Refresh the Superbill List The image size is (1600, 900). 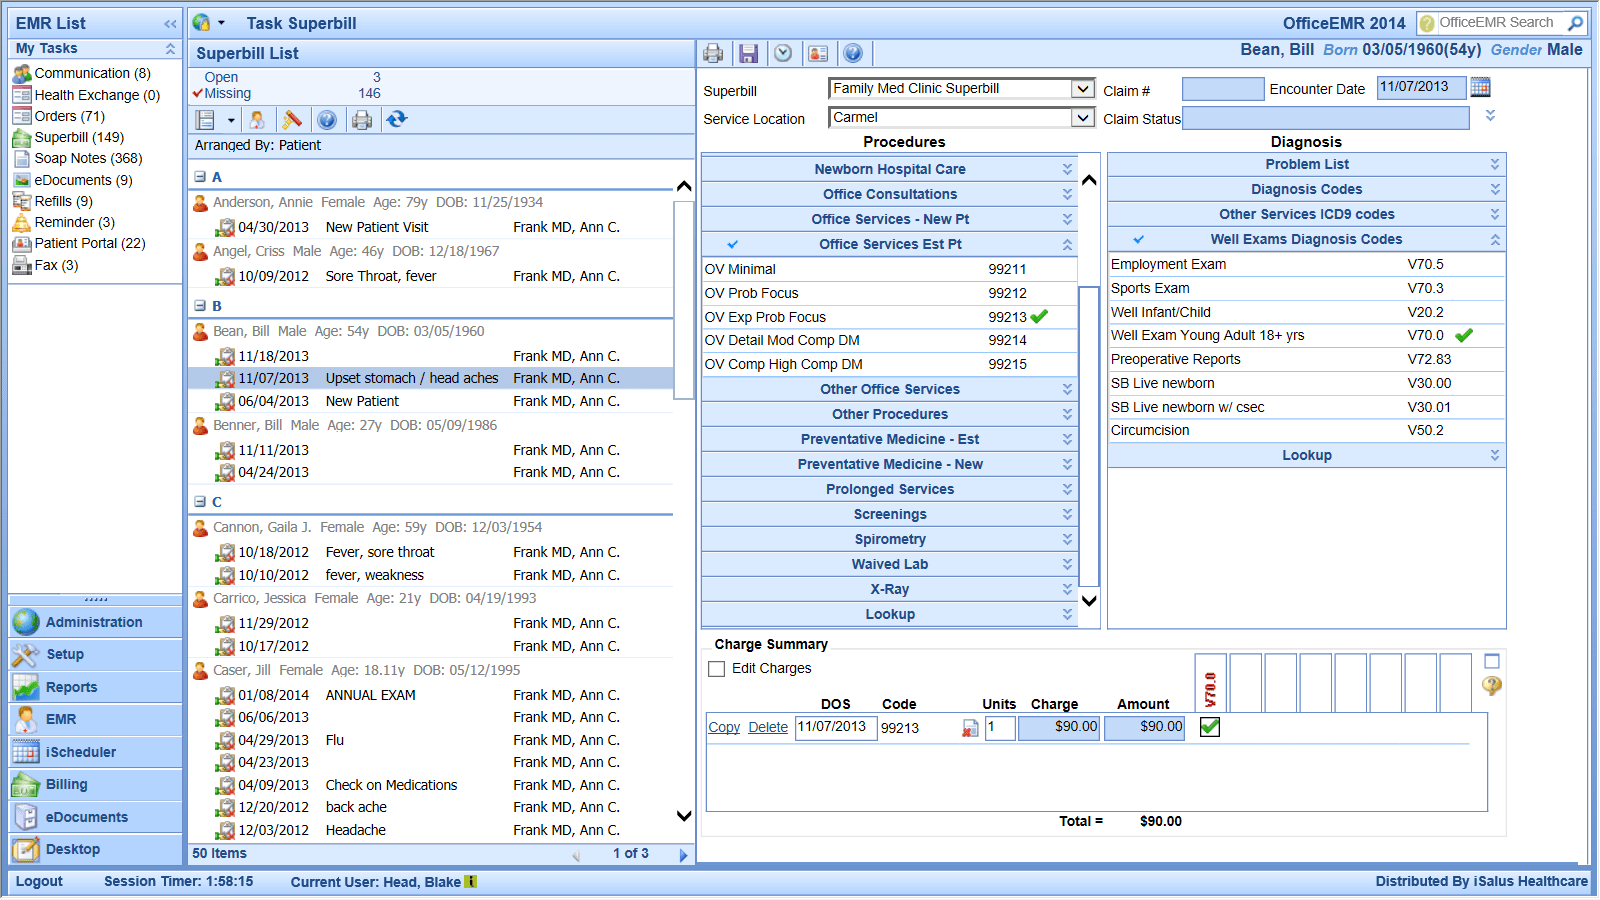point(397,120)
